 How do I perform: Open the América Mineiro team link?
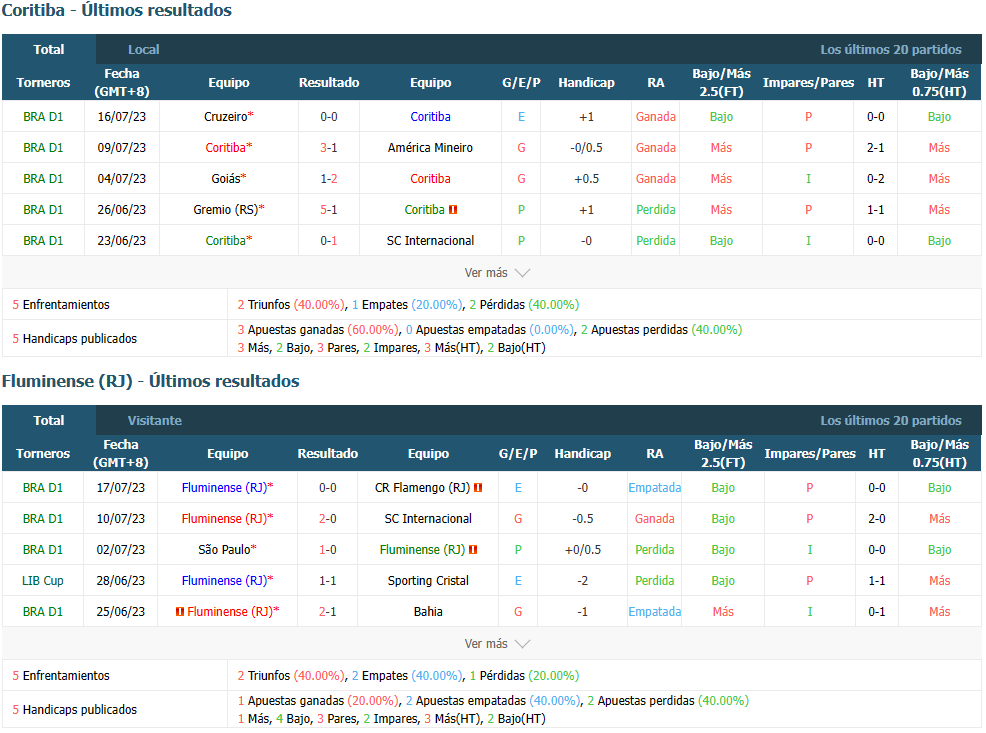430,148
